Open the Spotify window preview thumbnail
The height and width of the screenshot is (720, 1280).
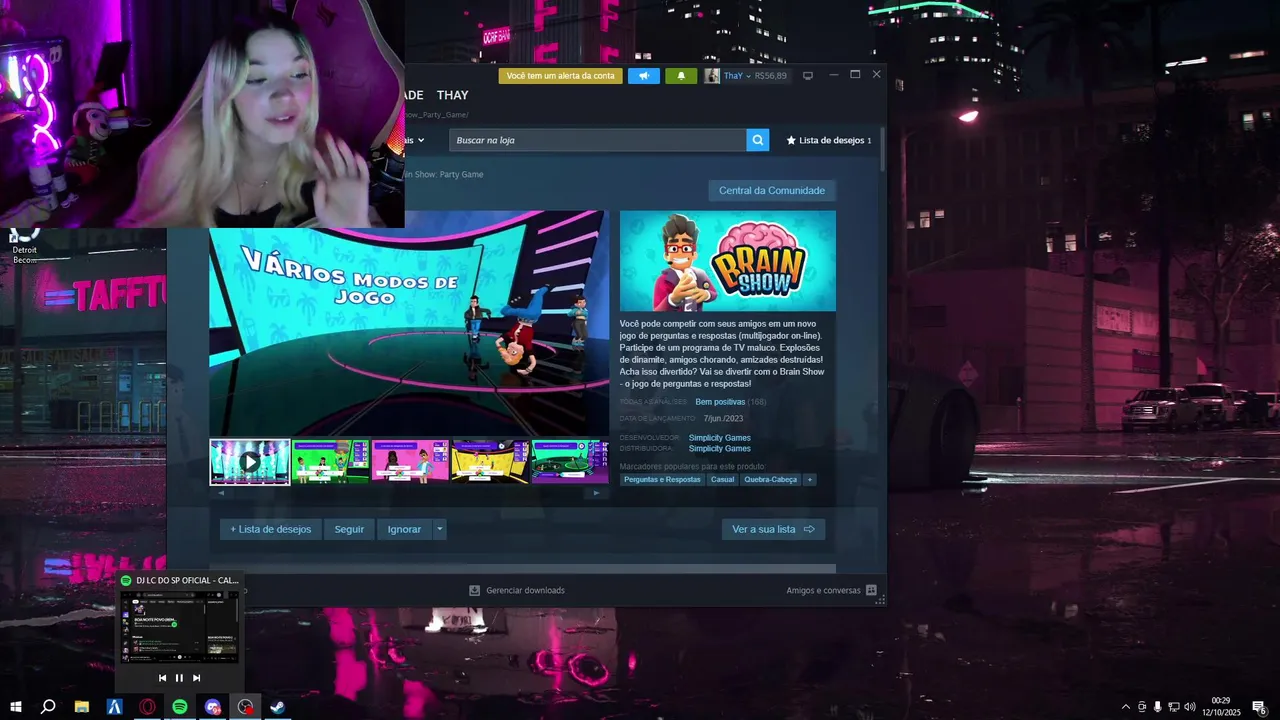180,626
